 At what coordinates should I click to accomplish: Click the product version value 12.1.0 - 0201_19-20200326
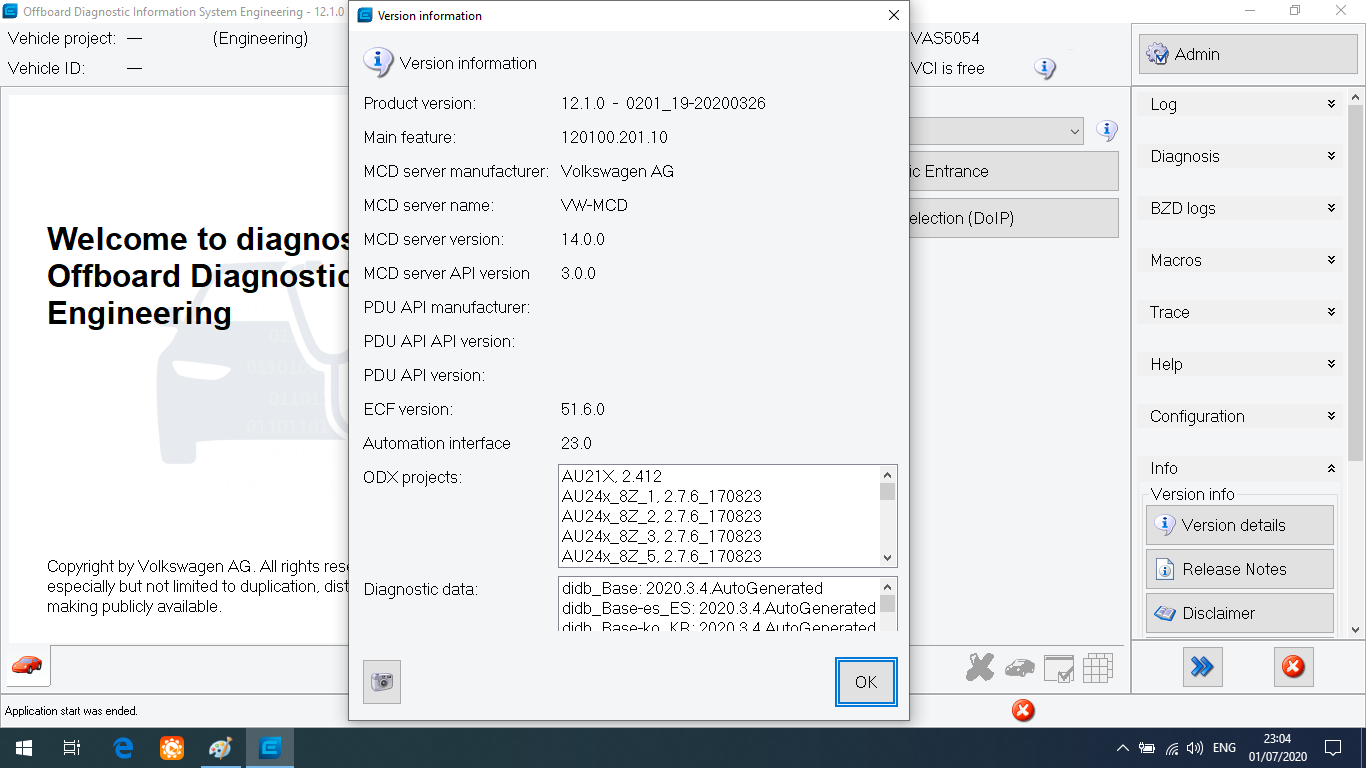pyautogui.click(x=664, y=103)
